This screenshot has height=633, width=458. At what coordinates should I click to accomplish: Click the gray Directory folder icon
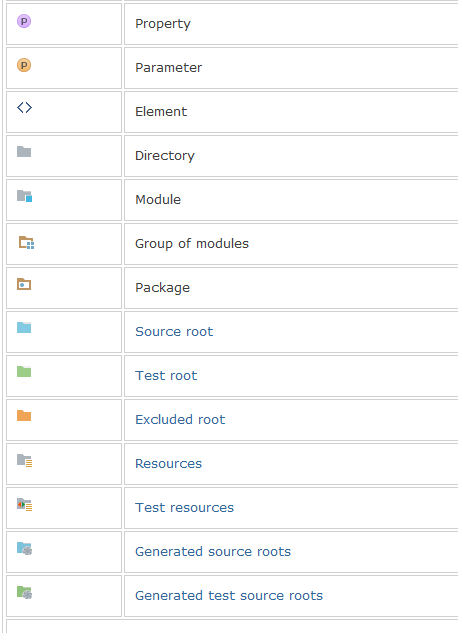coord(24,152)
